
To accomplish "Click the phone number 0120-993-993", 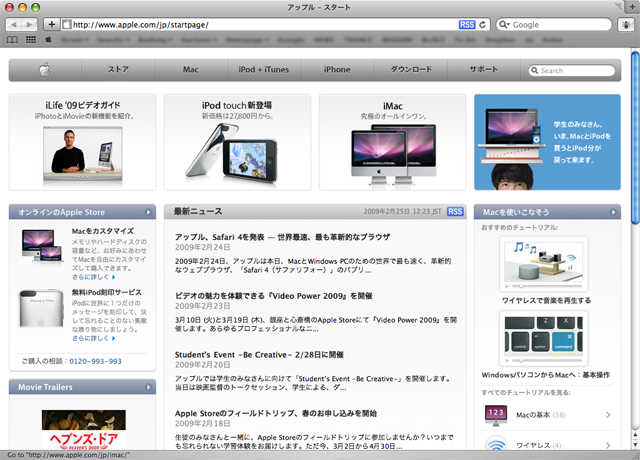I will pos(96,361).
